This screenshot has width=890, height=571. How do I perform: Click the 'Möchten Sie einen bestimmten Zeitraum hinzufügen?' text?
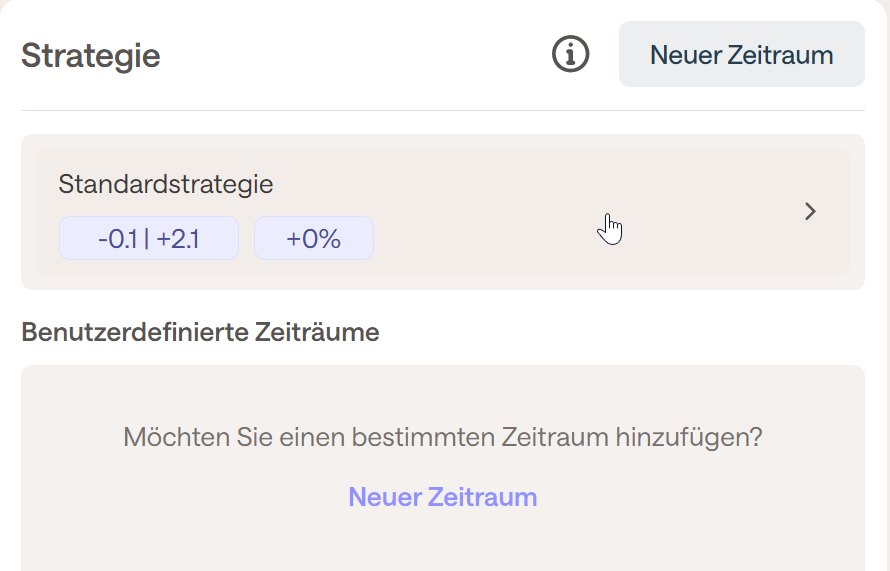[x=442, y=437]
